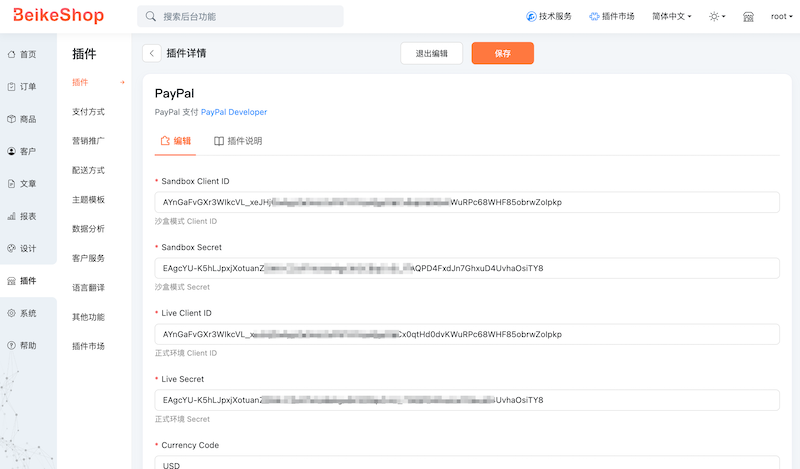Open 文章 in sidebar
The height and width of the screenshot is (469, 800).
click(x=22, y=184)
